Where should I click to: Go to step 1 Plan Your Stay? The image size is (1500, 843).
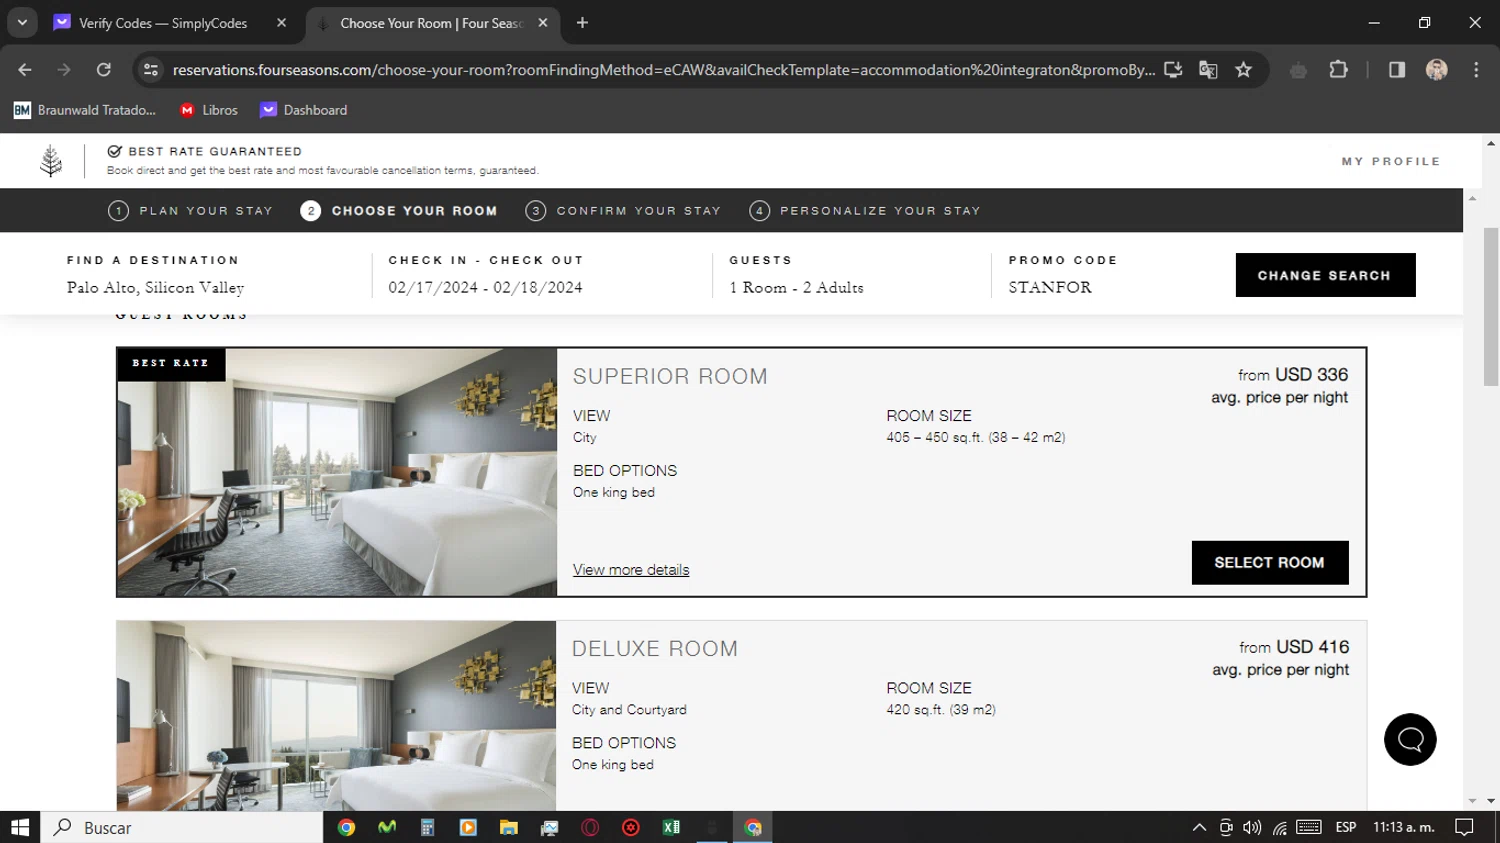pyautogui.click(x=190, y=211)
